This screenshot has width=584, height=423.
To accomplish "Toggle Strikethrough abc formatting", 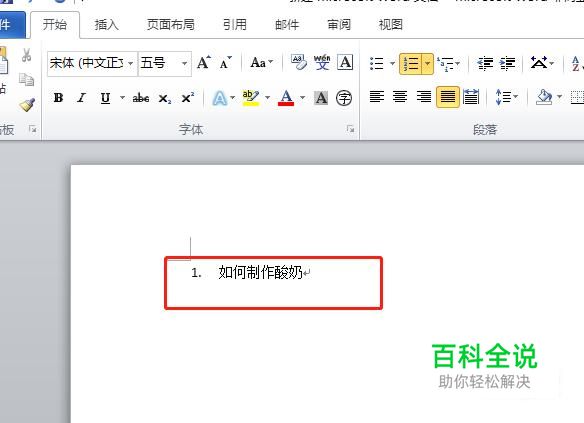I will (x=141, y=98).
